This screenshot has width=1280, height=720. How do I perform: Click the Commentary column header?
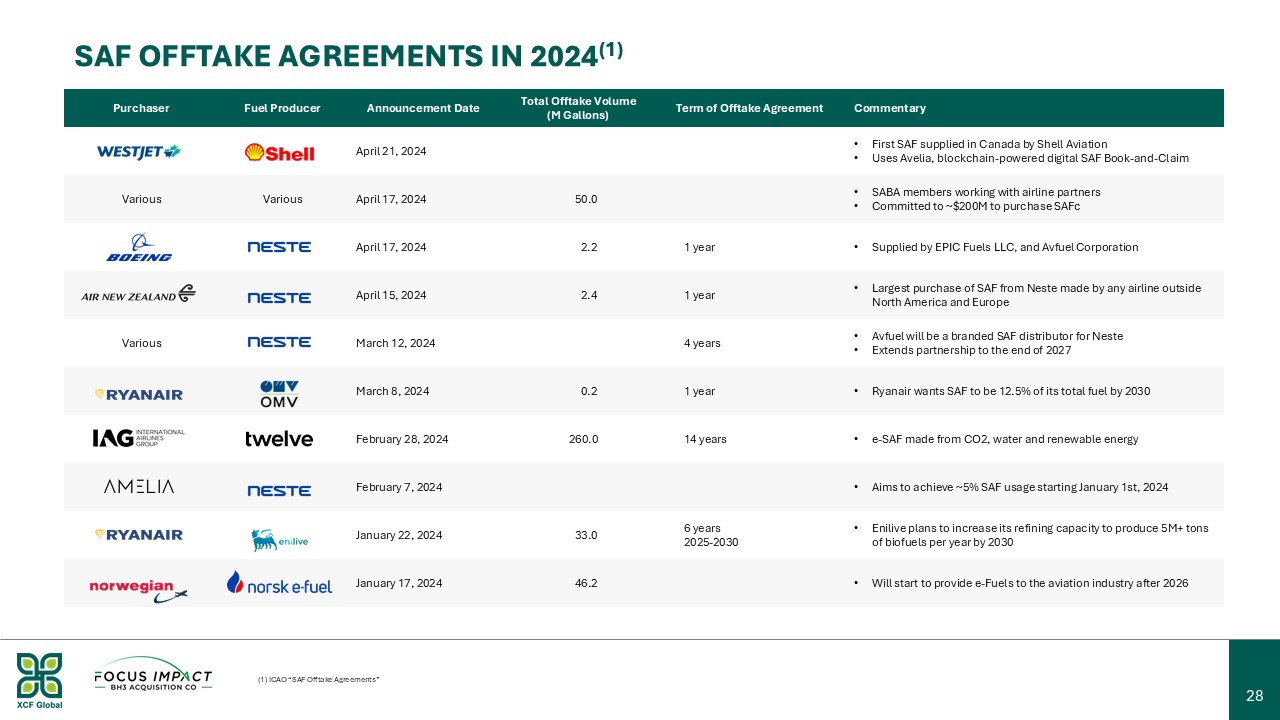(x=890, y=108)
